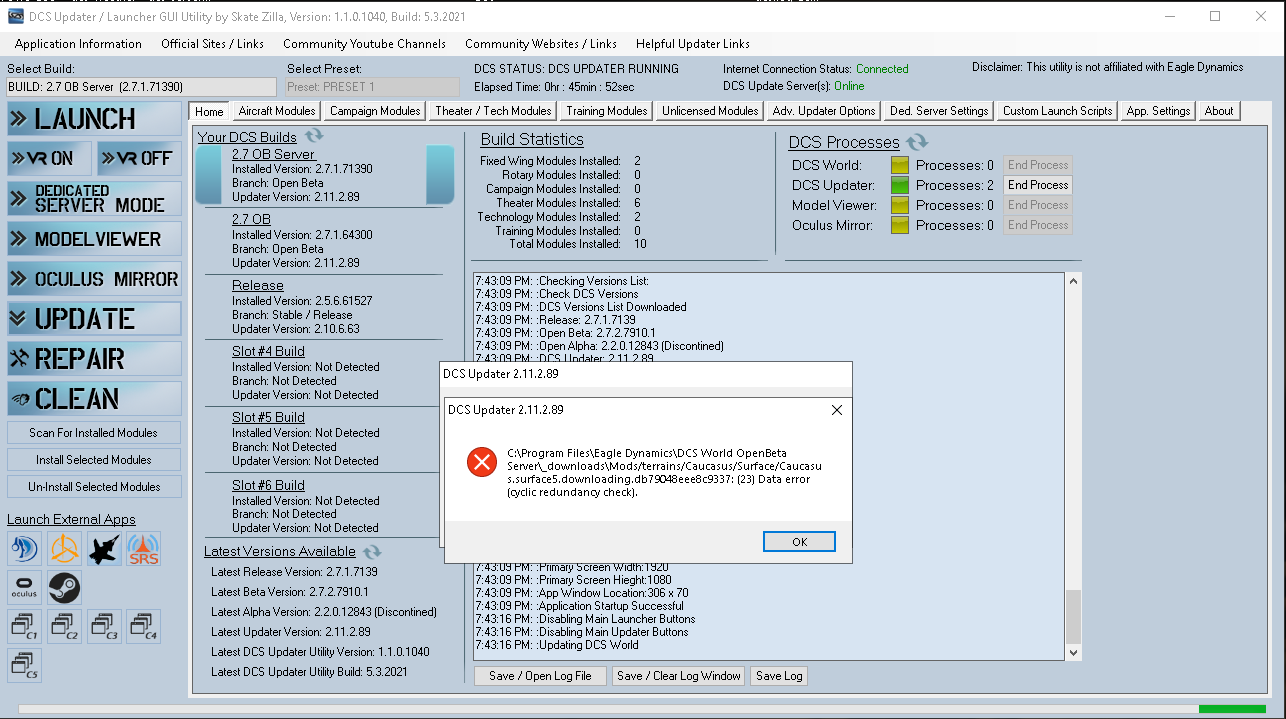The width and height of the screenshot is (1286, 719).
Task: Open the About tab
Action: pos(1219,111)
